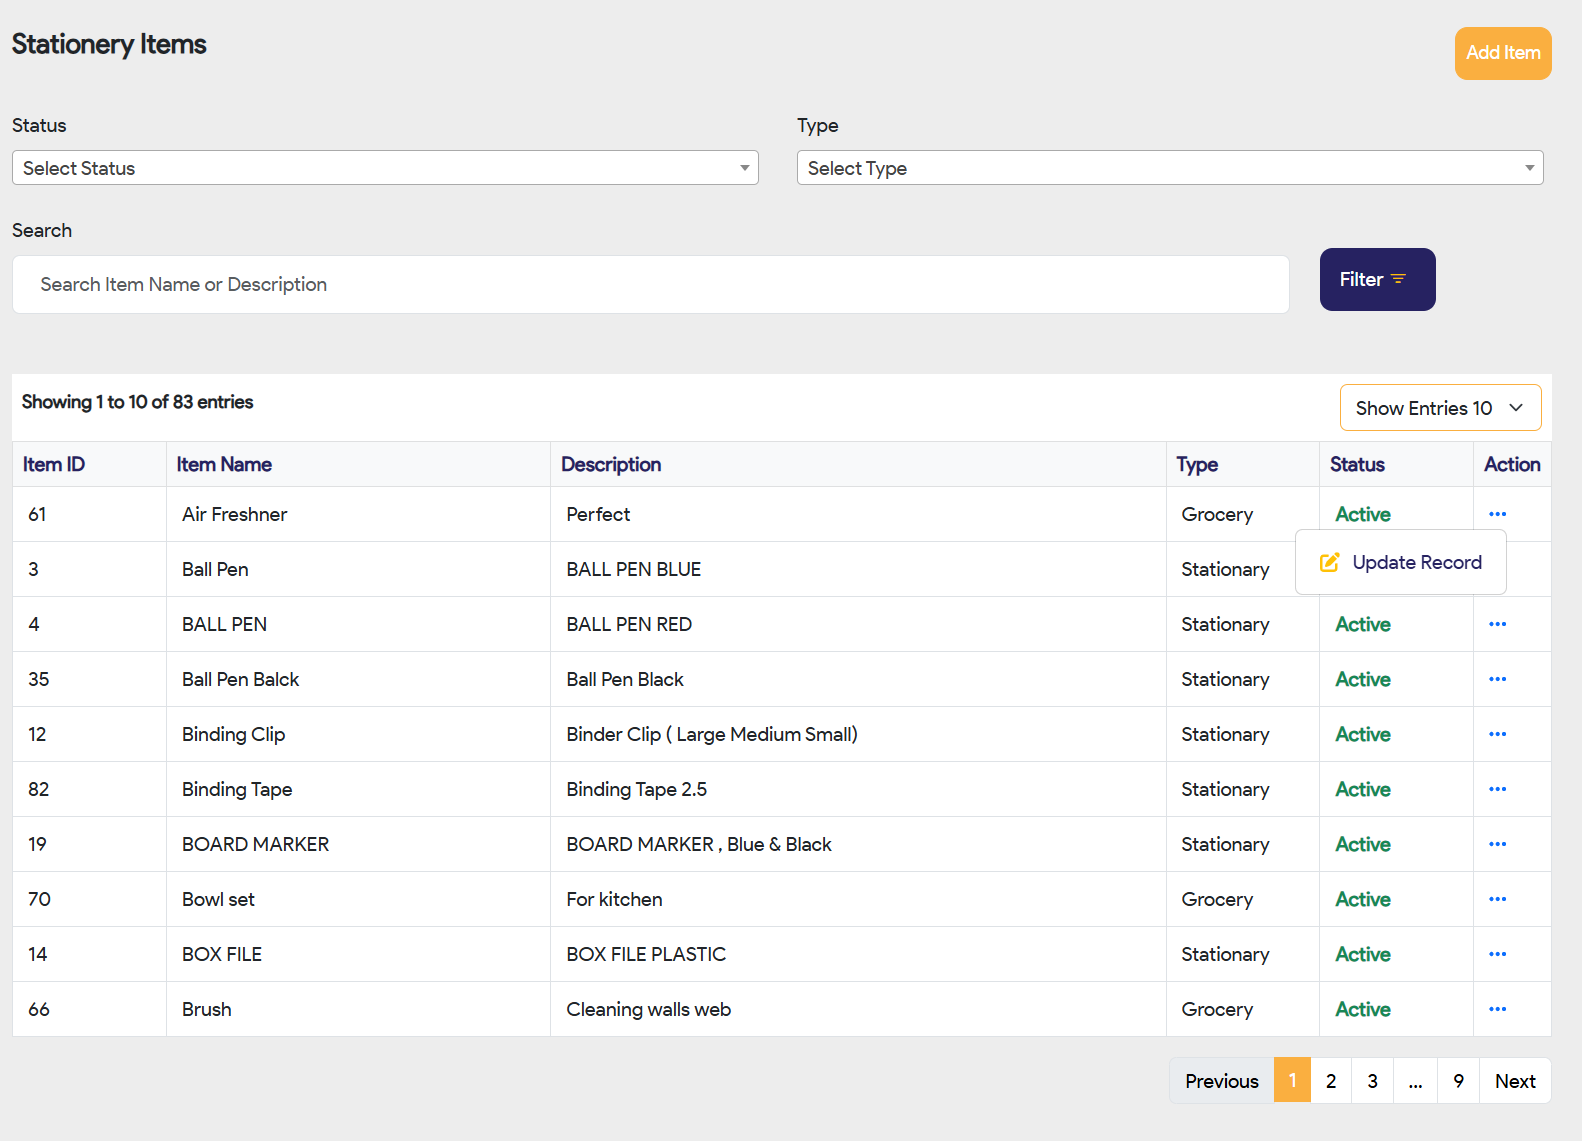Open action menu for Binding Tape row

point(1497,789)
